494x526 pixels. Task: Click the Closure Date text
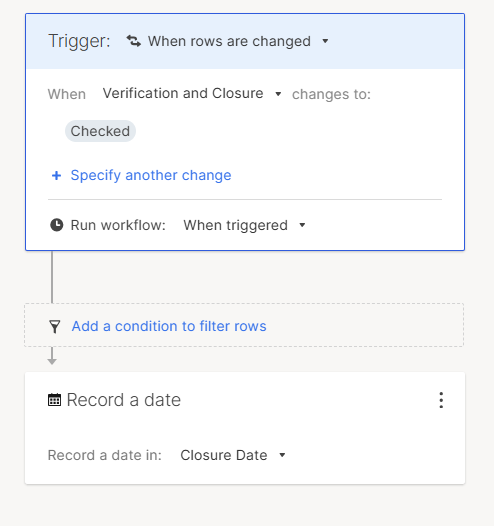(224, 455)
